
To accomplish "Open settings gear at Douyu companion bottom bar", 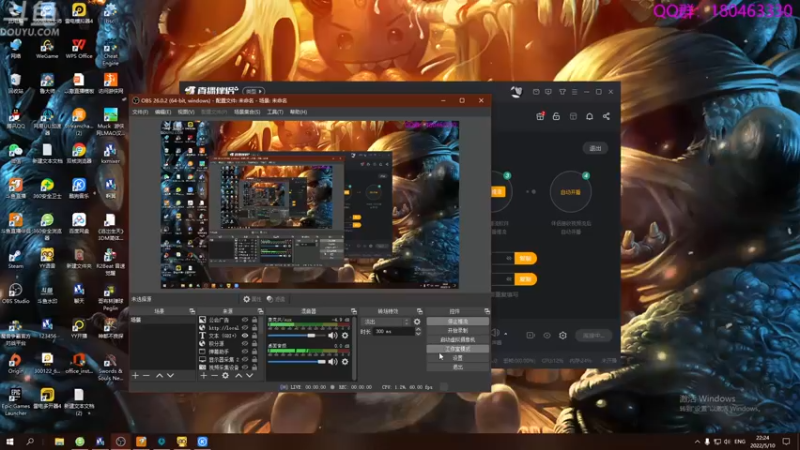I will tap(563, 335).
